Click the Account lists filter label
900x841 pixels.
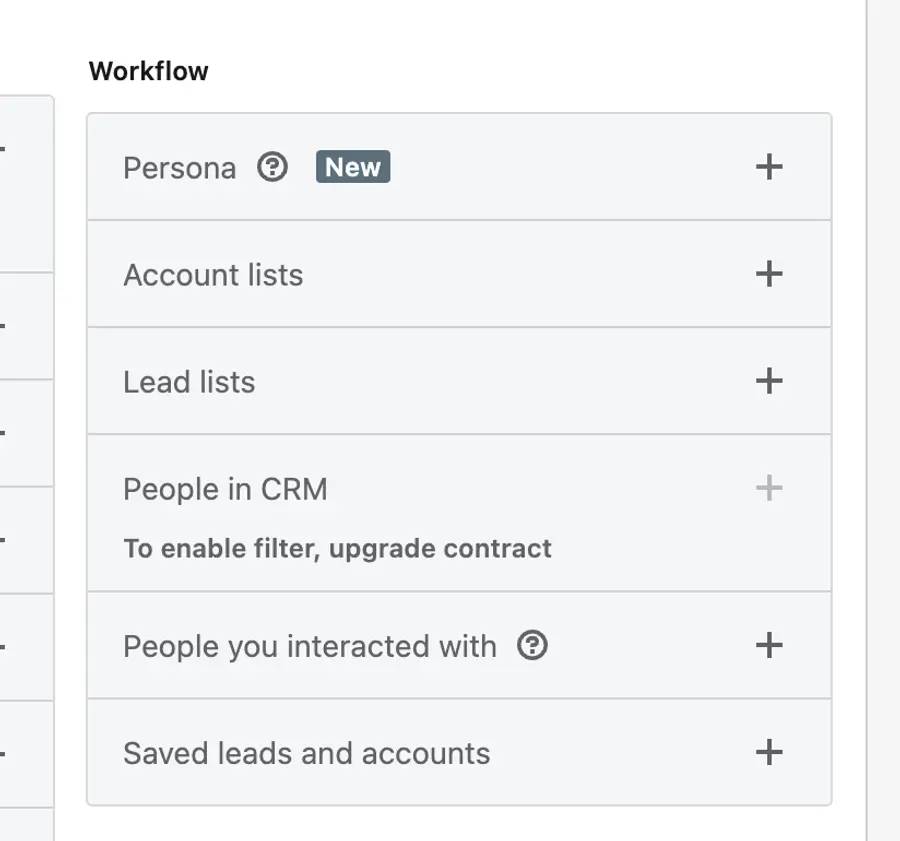point(213,274)
